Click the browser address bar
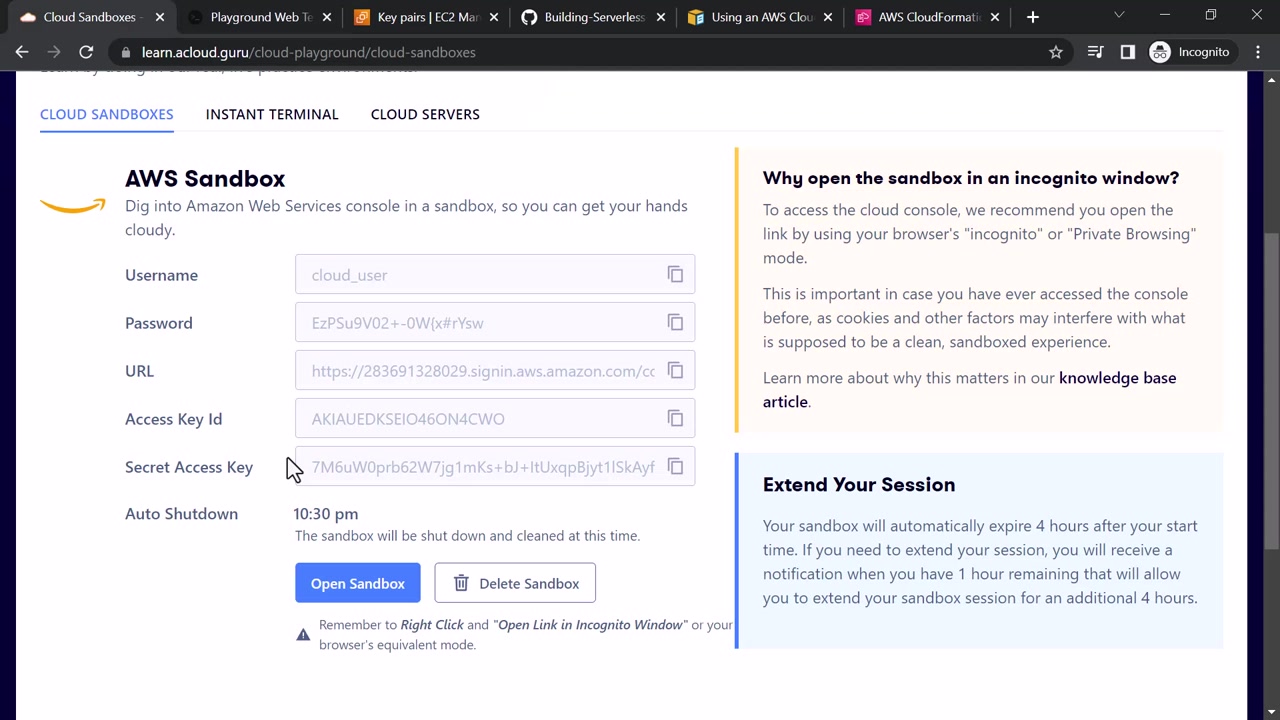 tap(590, 52)
